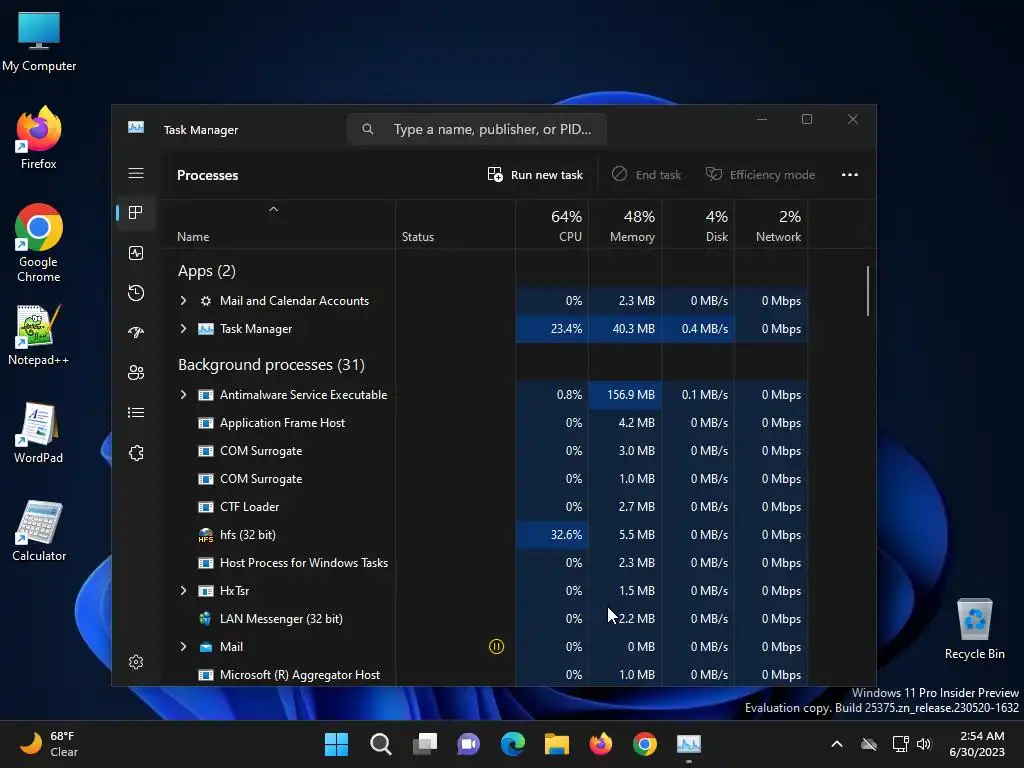Screen dimensions: 1024x768
Task: Open the weather widget showing 68°F
Action: (x=49, y=744)
